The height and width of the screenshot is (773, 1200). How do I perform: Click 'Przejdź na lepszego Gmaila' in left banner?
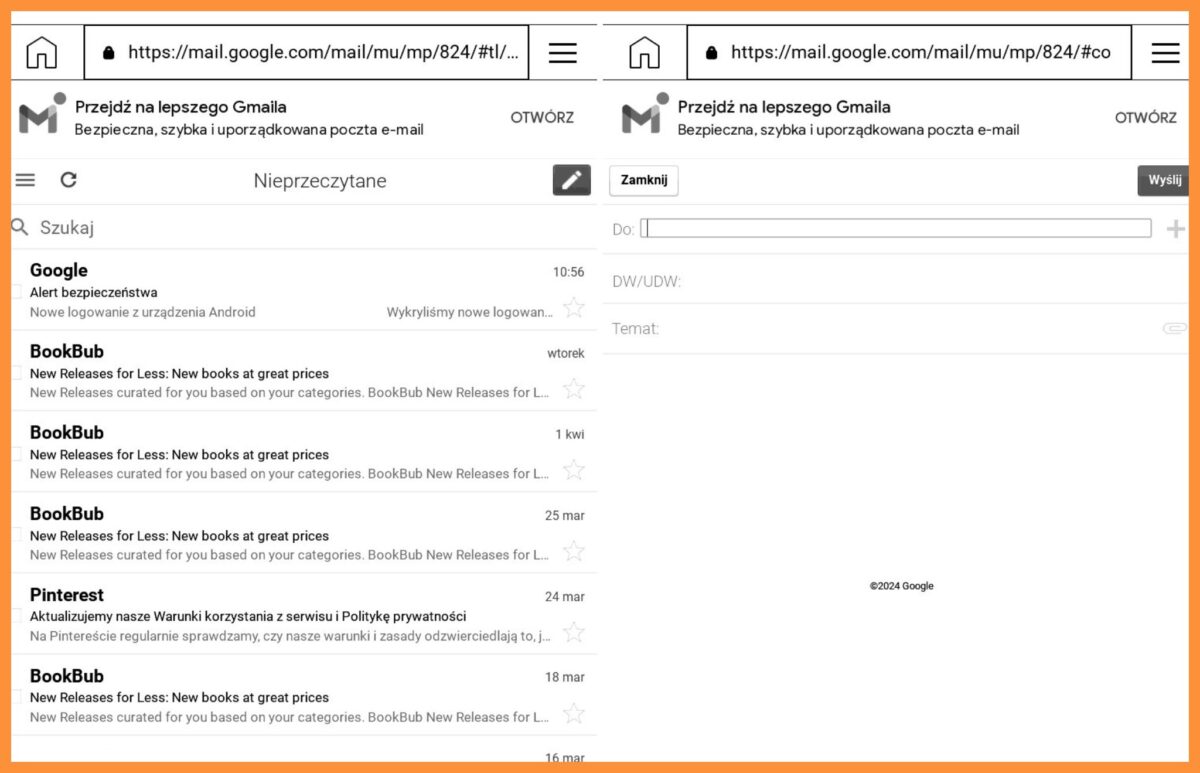click(181, 107)
